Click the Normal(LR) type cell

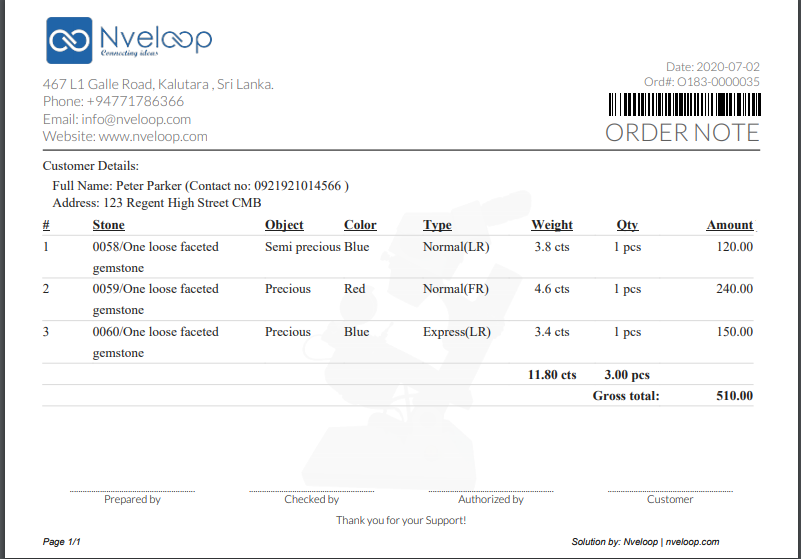(456, 247)
